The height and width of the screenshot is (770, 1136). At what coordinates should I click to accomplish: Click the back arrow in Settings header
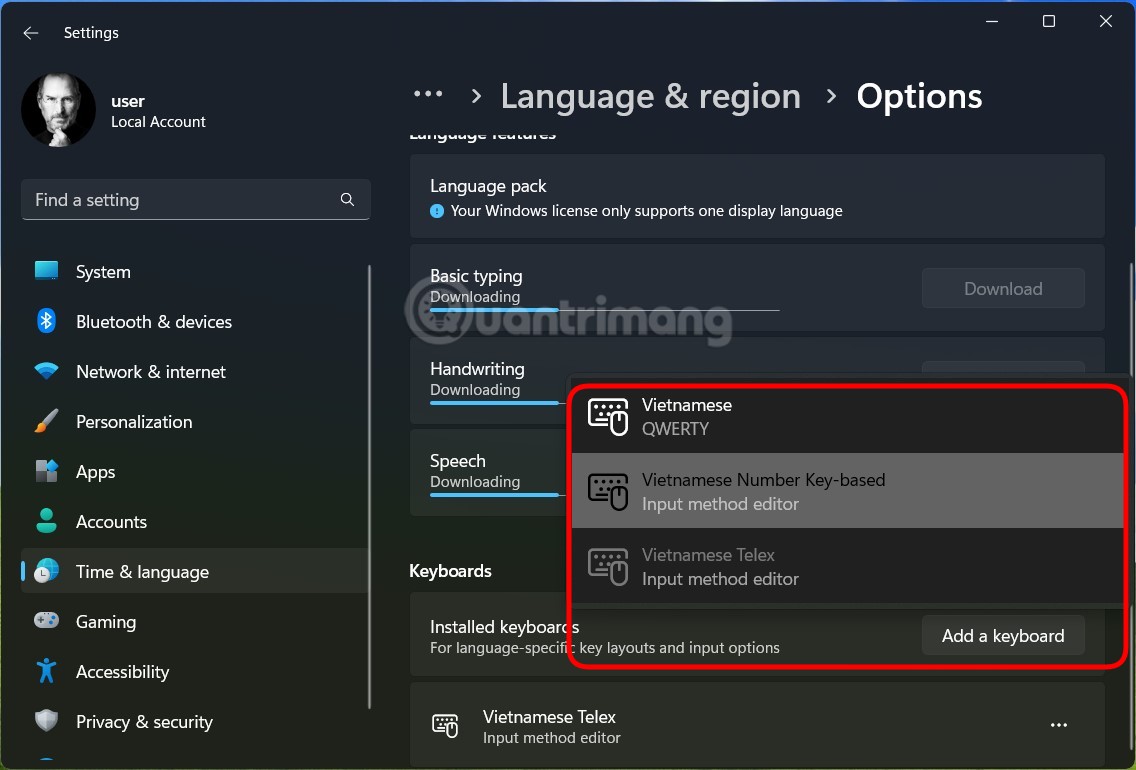[x=31, y=33]
